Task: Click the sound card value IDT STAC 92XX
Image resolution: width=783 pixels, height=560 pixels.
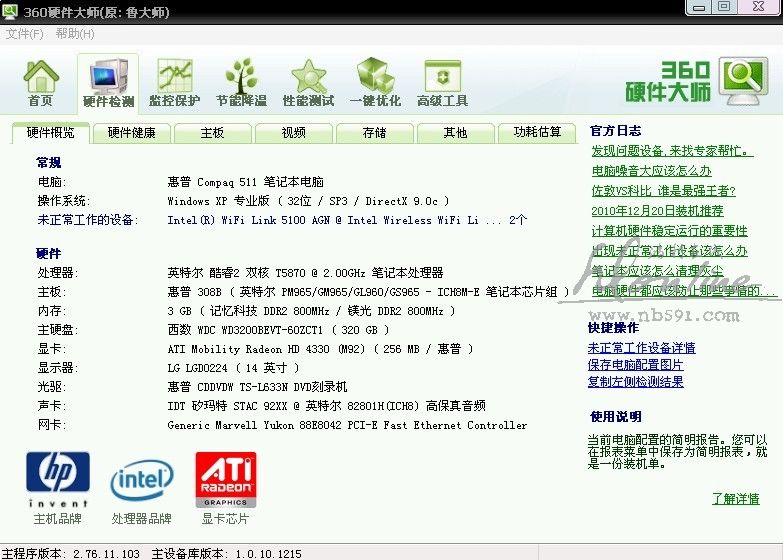Action: point(326,406)
